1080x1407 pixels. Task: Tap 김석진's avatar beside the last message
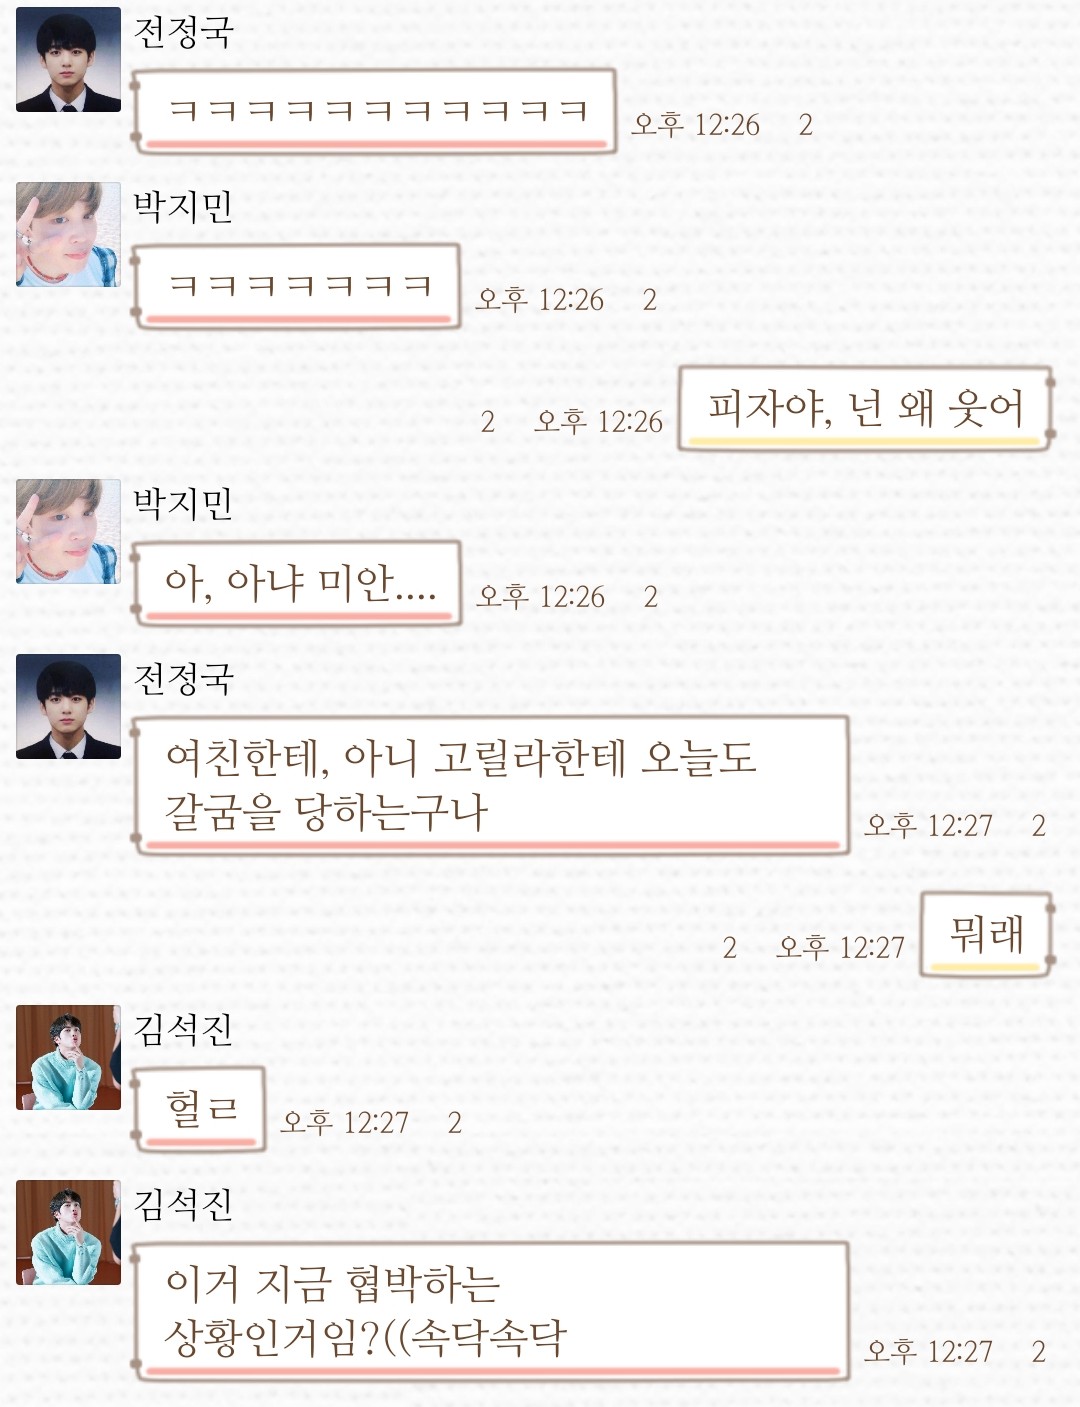click(68, 1233)
